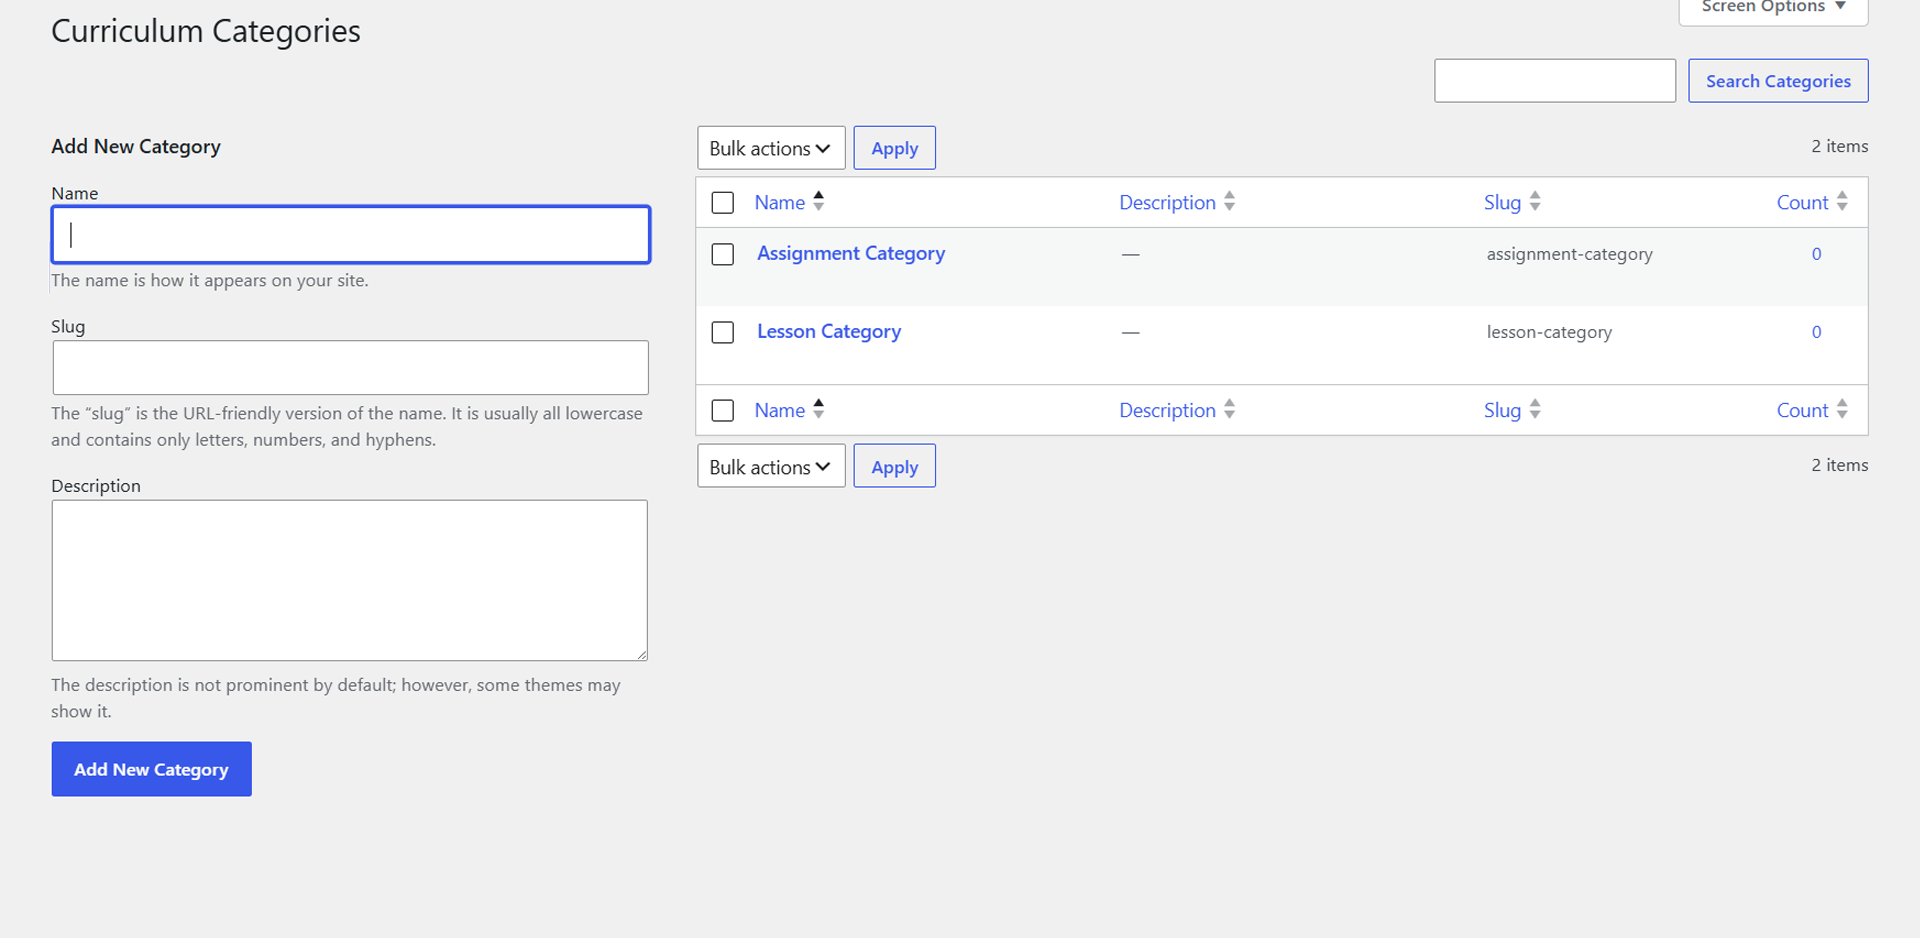Check the Assignment Category row checkbox
Screen dimensions: 1920x938
[x=722, y=255]
